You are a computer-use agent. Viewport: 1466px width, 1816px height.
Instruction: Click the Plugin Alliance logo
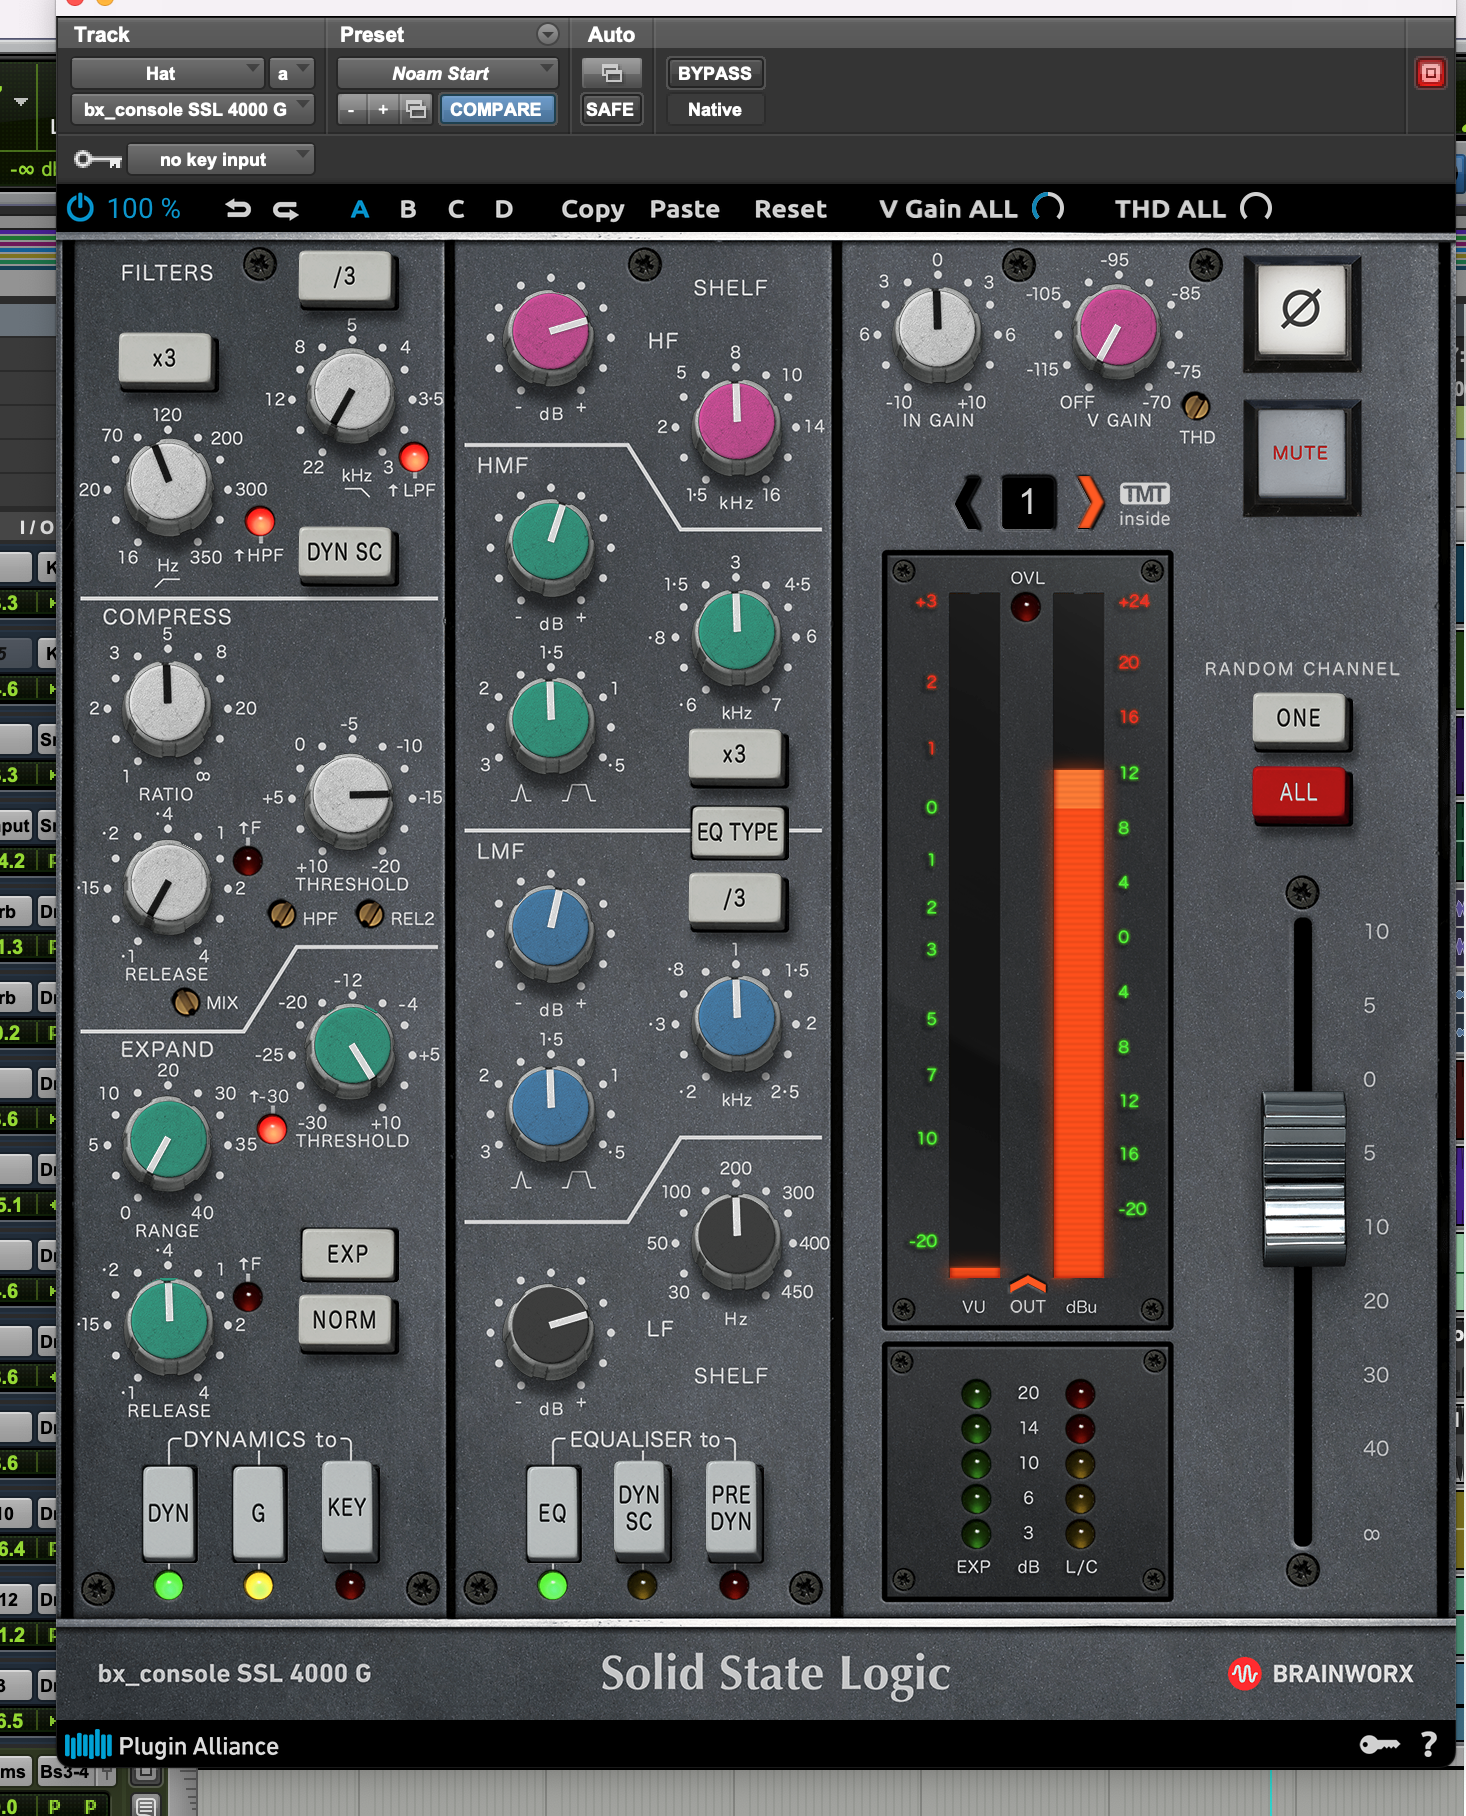(172, 1746)
